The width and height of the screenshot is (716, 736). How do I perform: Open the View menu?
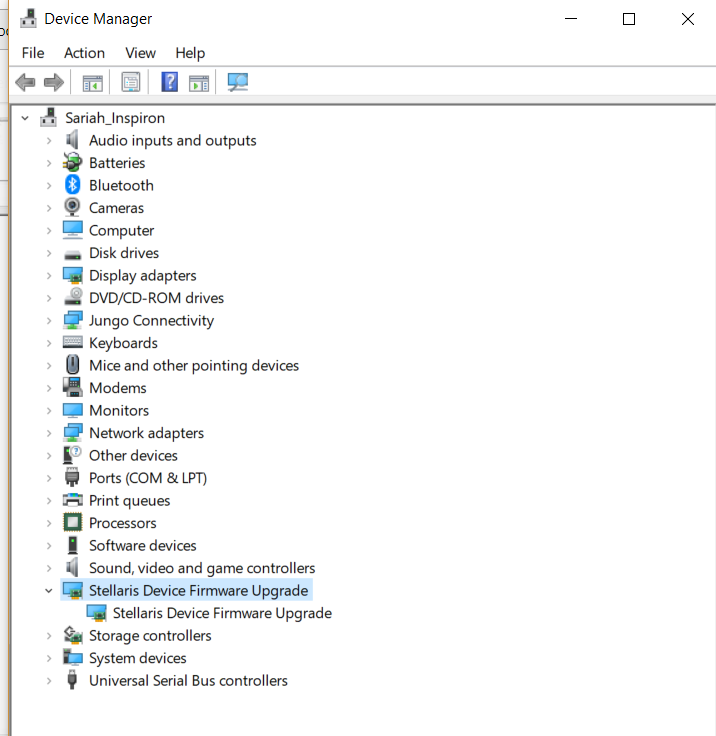140,53
